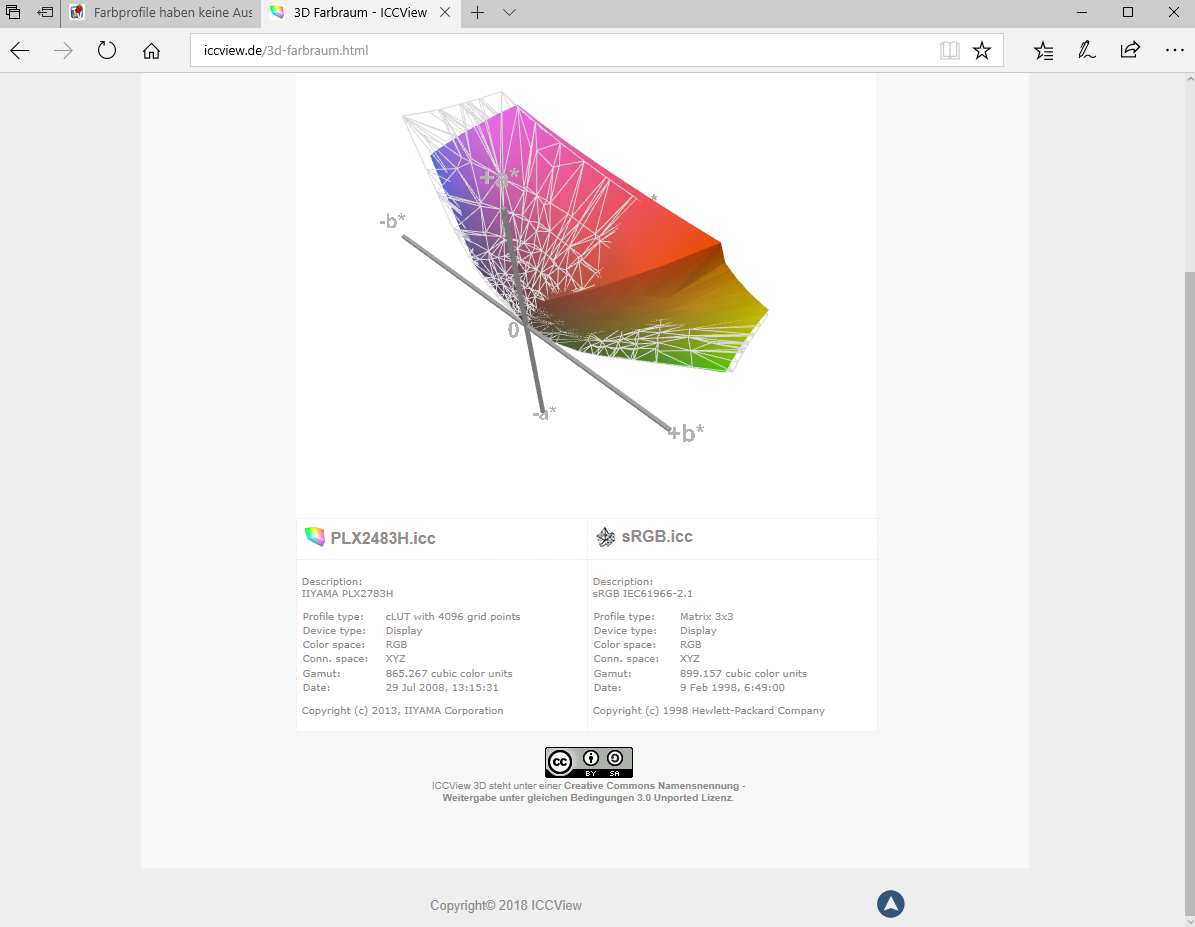Image resolution: width=1195 pixels, height=927 pixels.
Task: Click the browser back arrow
Action: 20,50
